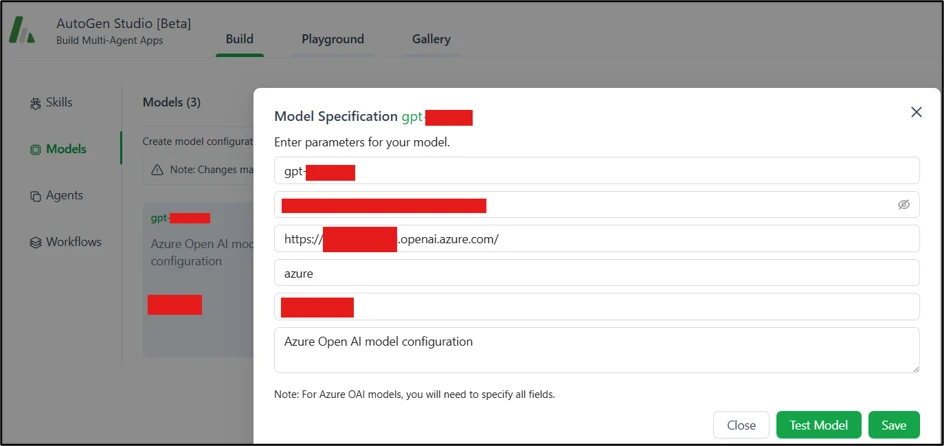Image resolution: width=944 pixels, height=446 pixels.
Task: Open the Workflows sidebar section
Action: coord(66,242)
